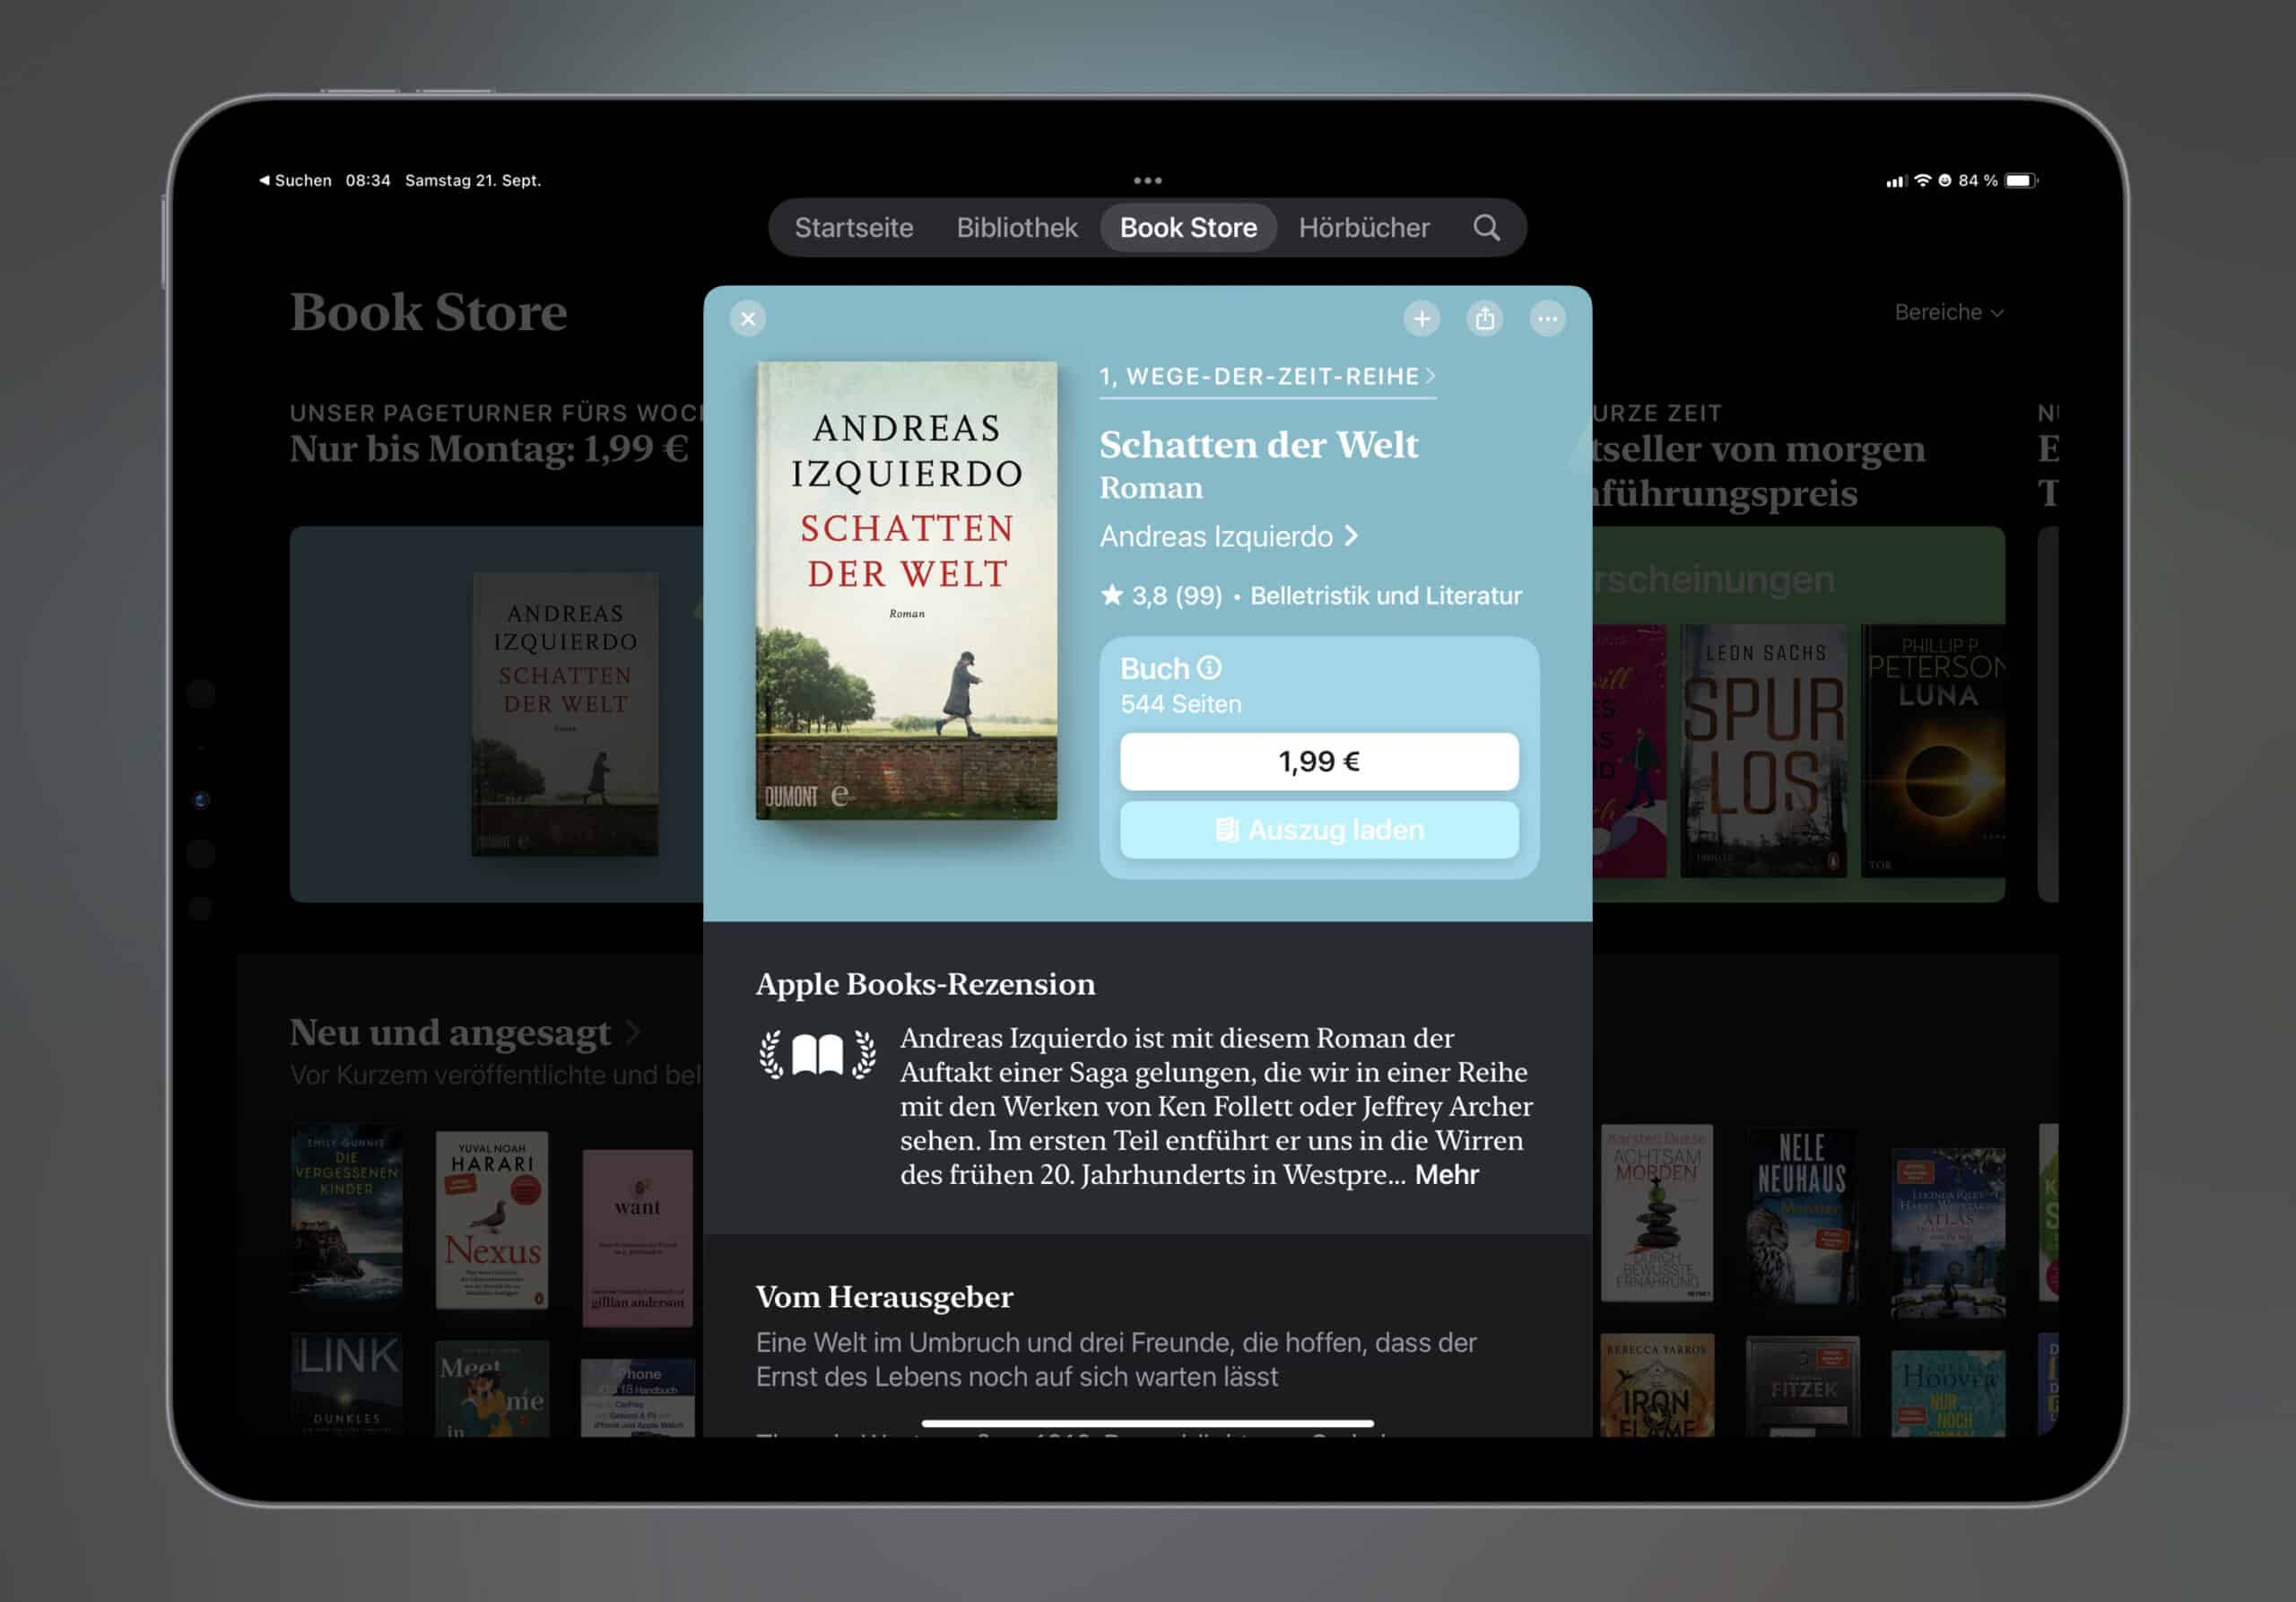Viewport: 2296px width, 1602px height.
Task: Open author page Andreas Izquierdo
Action: click(x=1229, y=537)
